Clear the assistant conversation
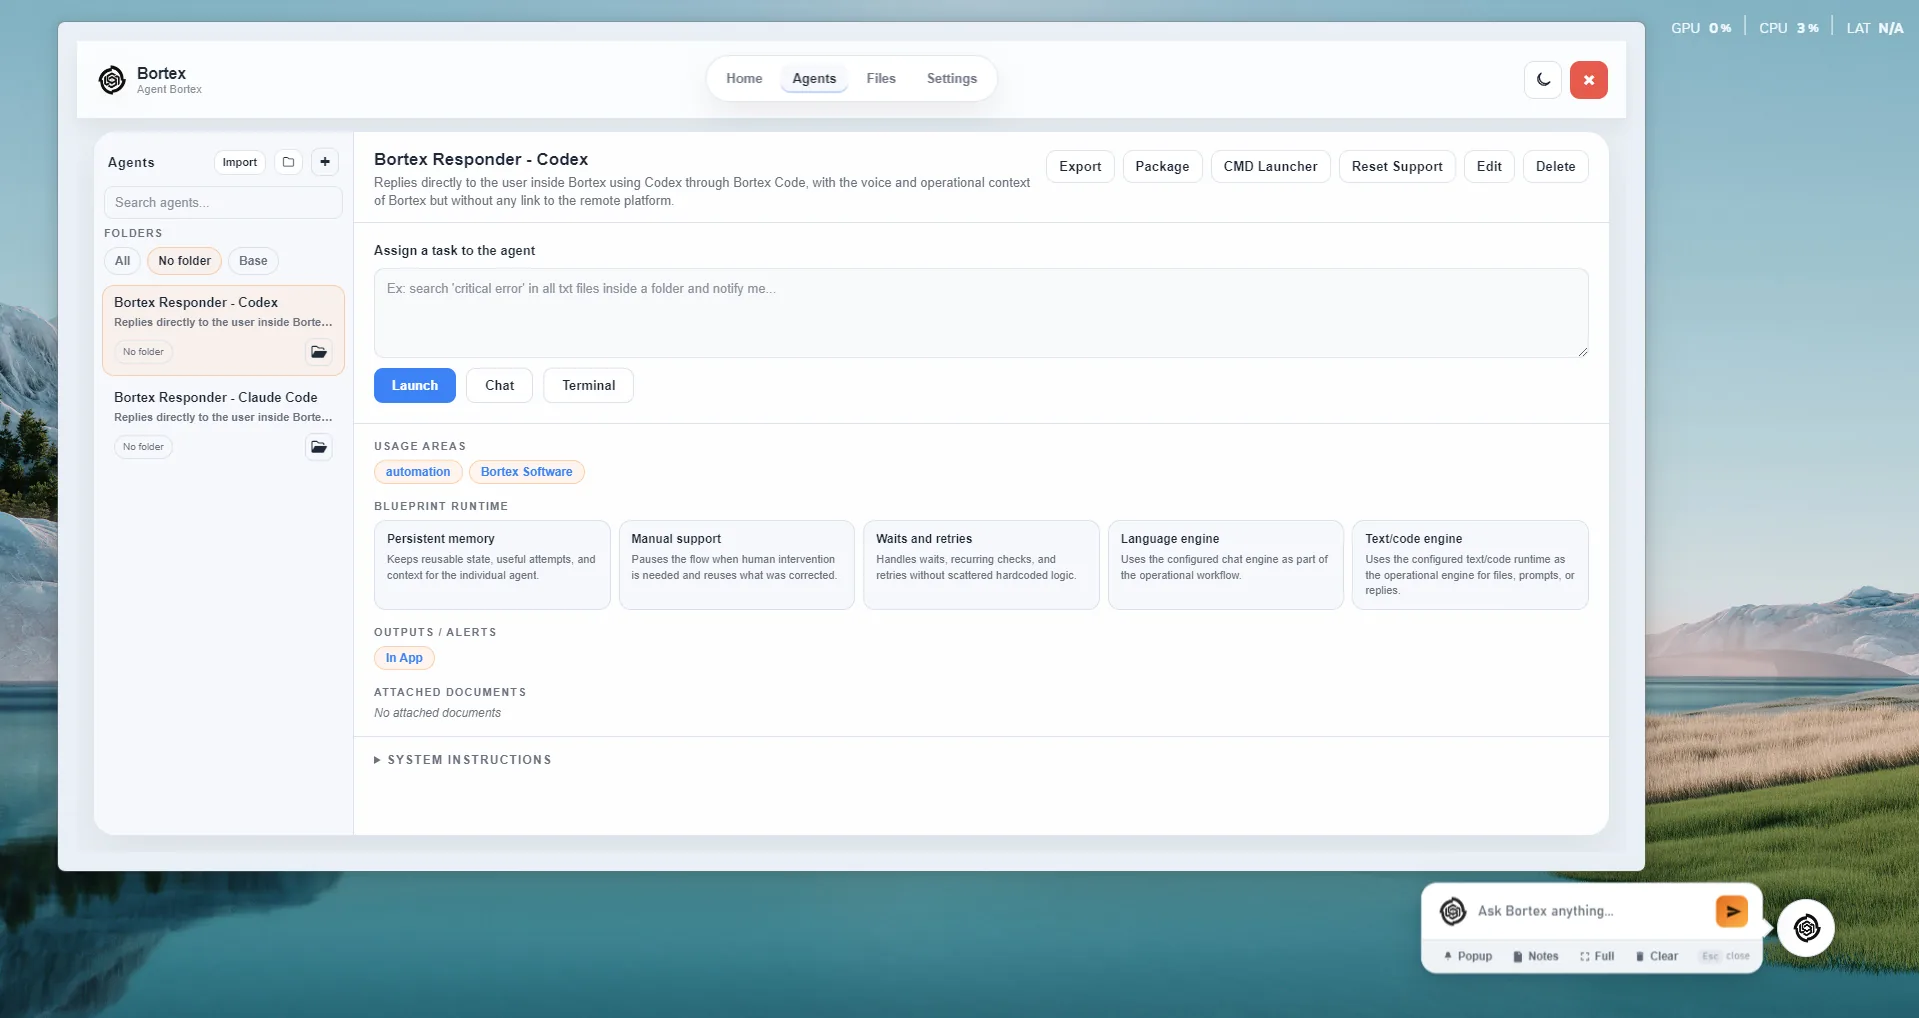Viewport: 1919px width, 1018px height. 1656,956
